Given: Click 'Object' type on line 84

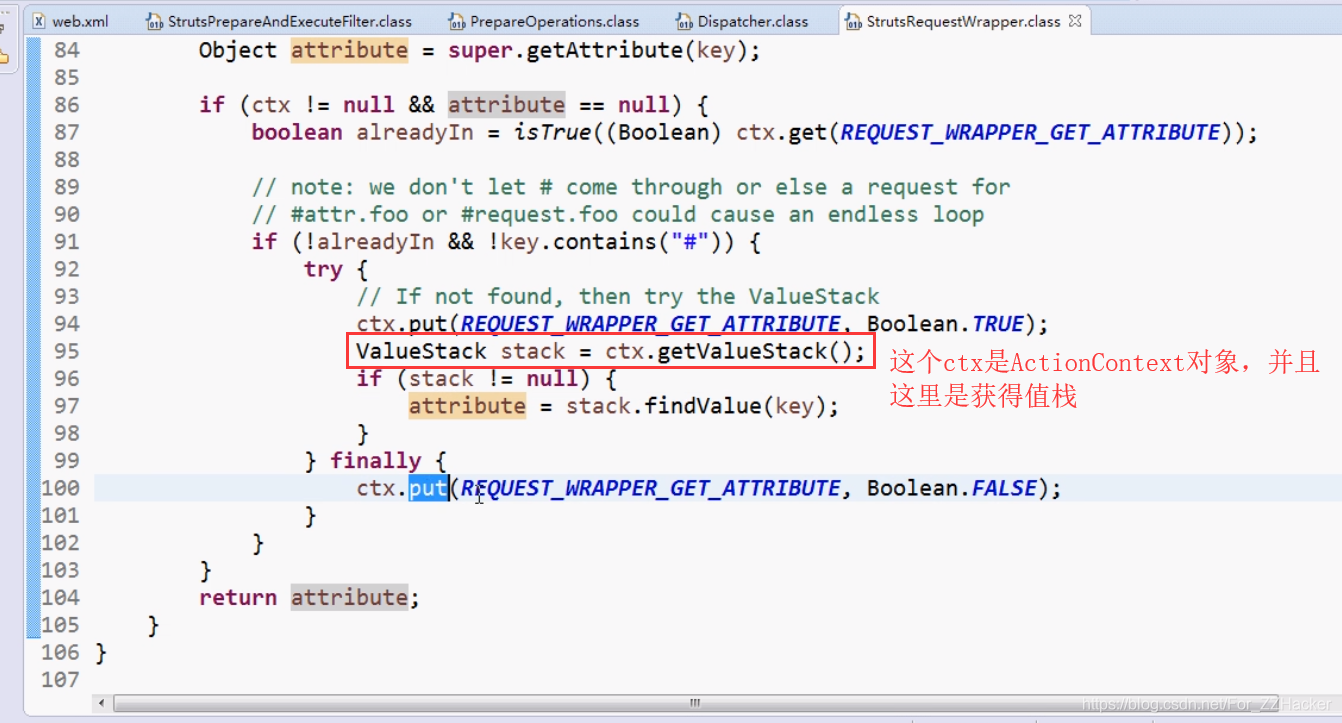Looking at the screenshot, I should (238, 50).
